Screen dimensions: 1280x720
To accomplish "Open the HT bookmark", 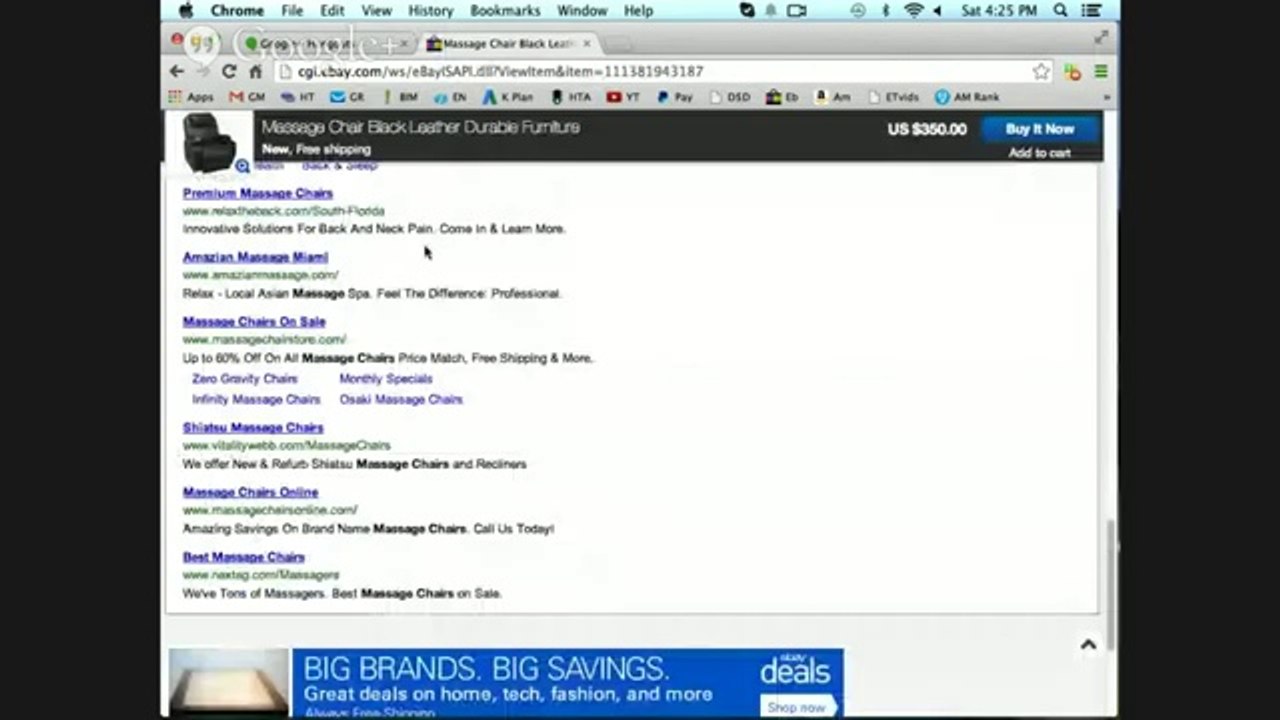I will tap(298, 97).
